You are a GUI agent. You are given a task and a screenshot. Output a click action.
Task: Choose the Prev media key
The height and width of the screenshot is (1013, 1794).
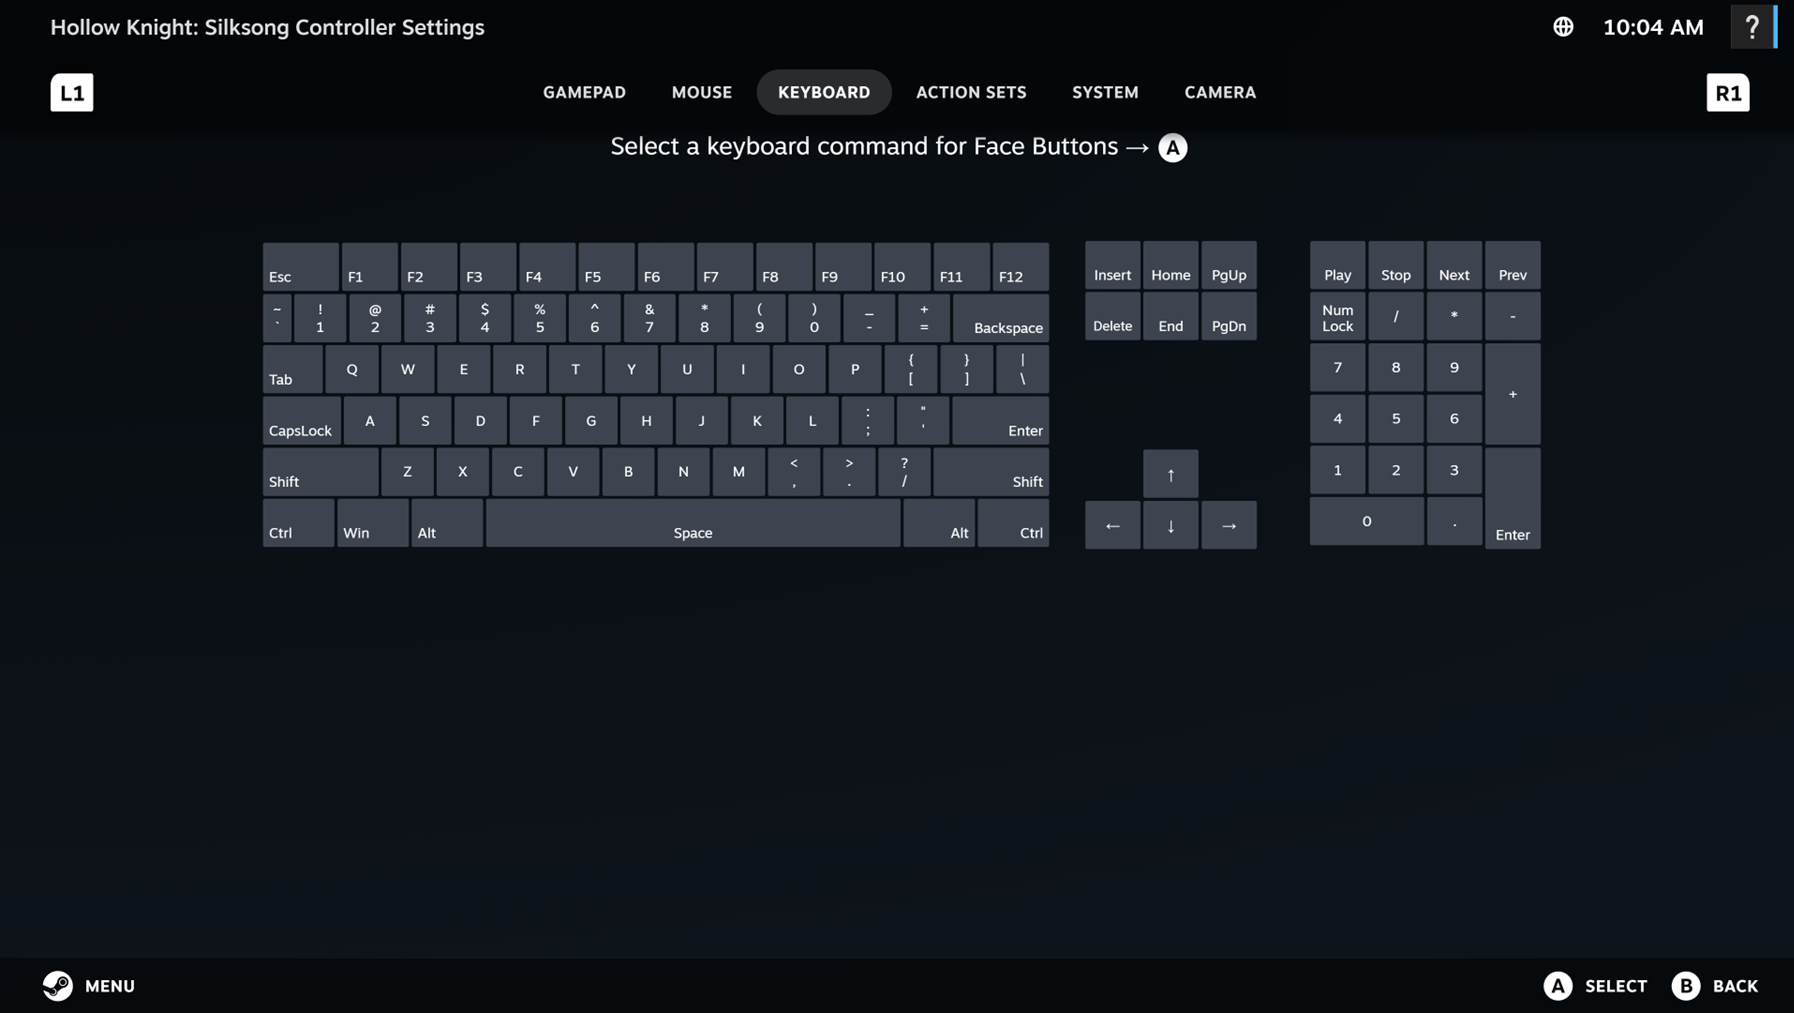coord(1513,266)
